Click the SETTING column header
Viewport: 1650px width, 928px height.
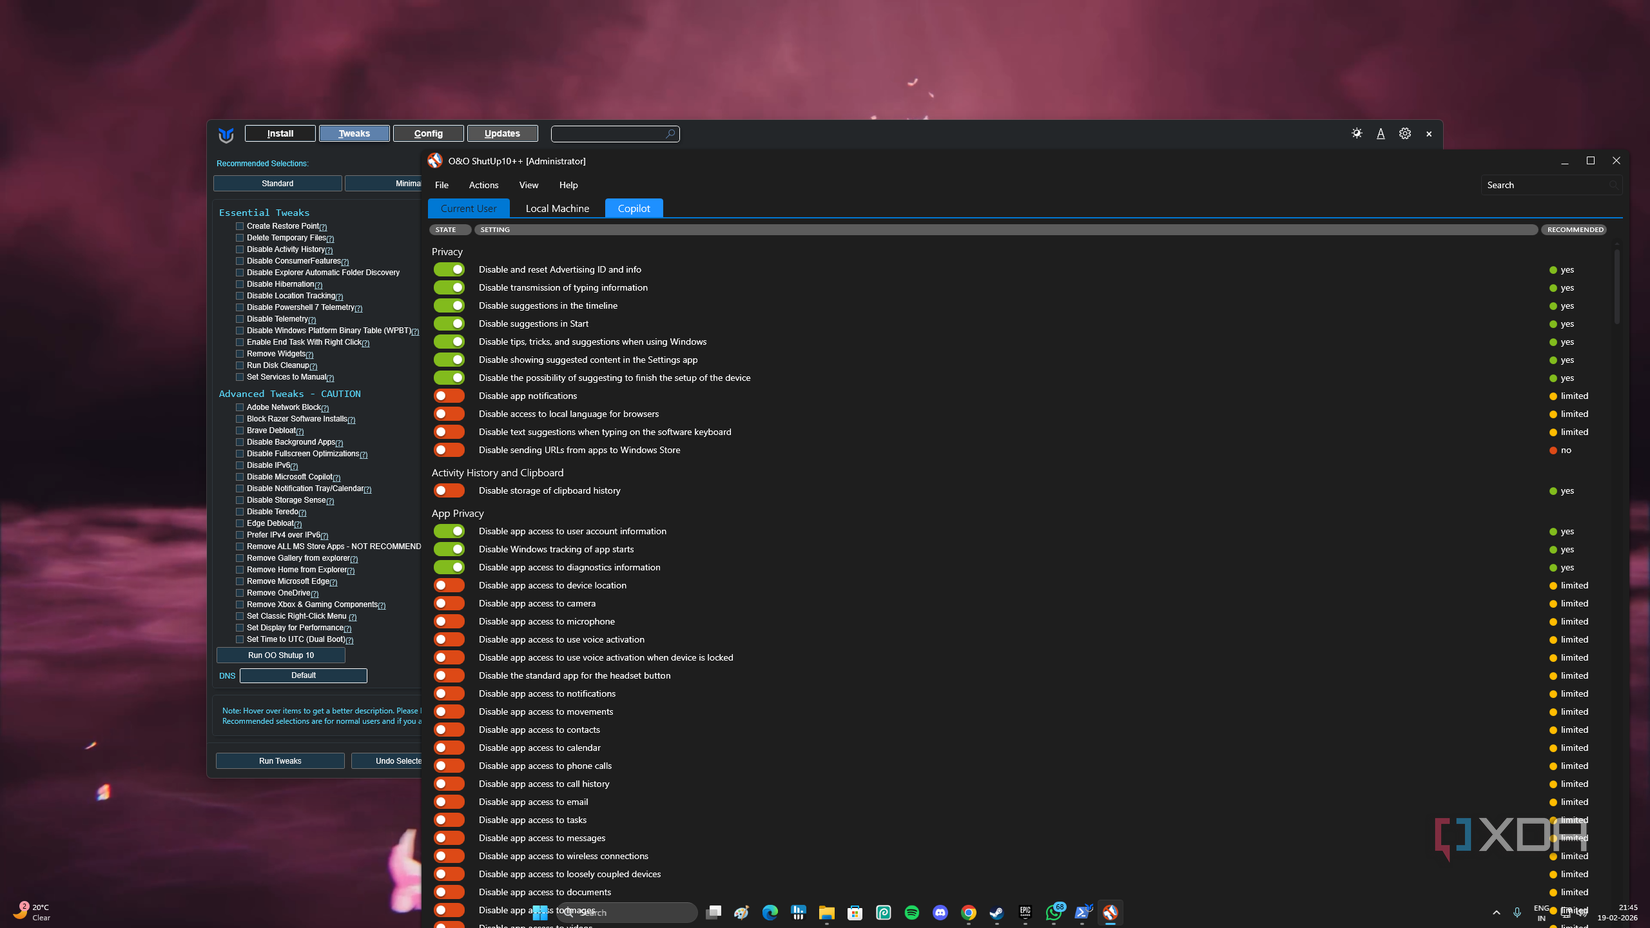pyautogui.click(x=1006, y=230)
